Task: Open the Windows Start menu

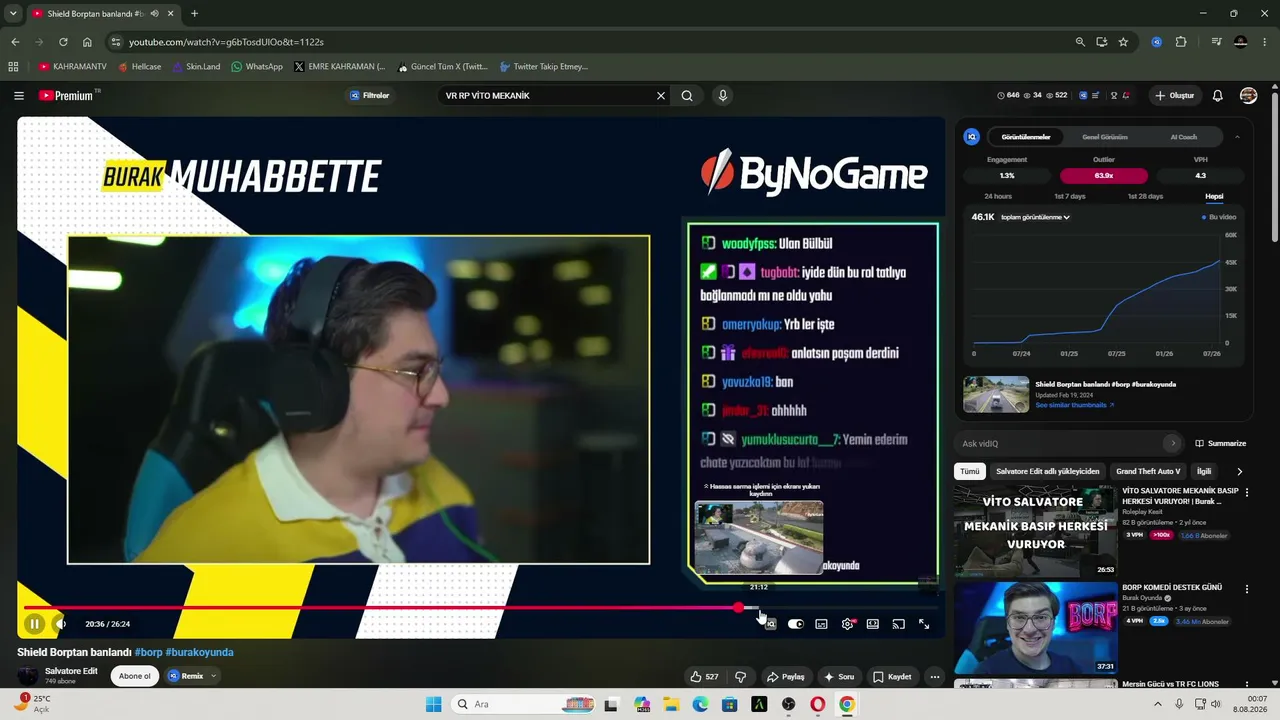Action: [433, 704]
